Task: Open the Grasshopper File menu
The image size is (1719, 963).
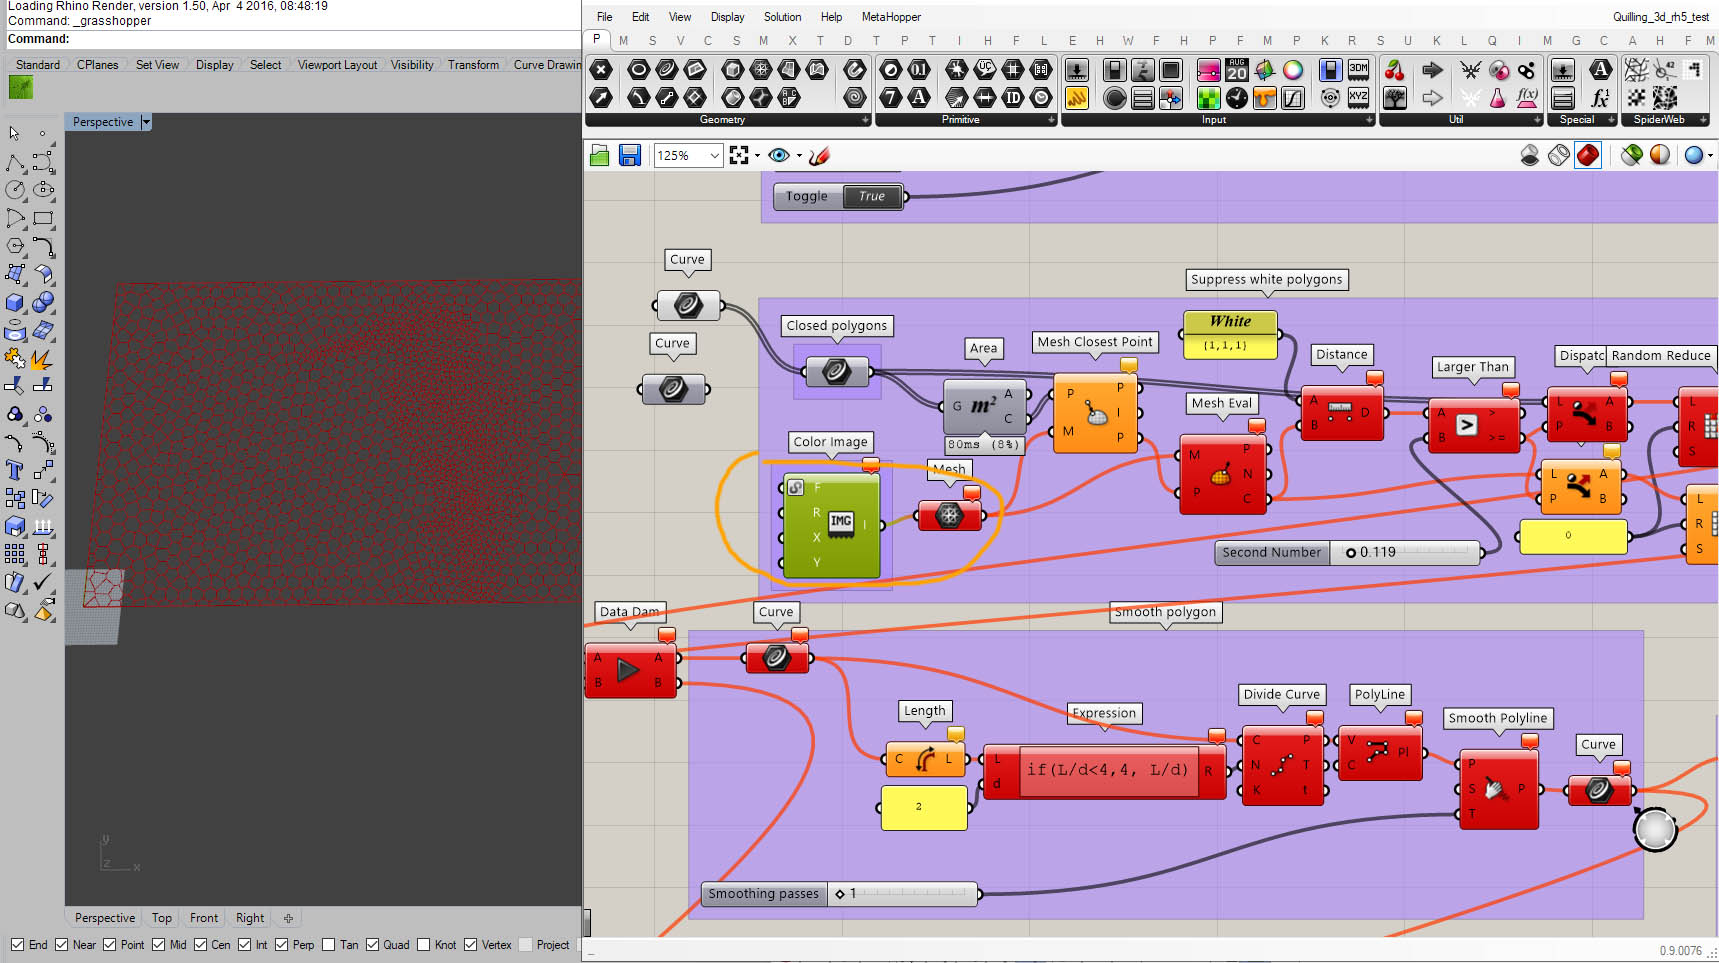Action: click(x=605, y=17)
